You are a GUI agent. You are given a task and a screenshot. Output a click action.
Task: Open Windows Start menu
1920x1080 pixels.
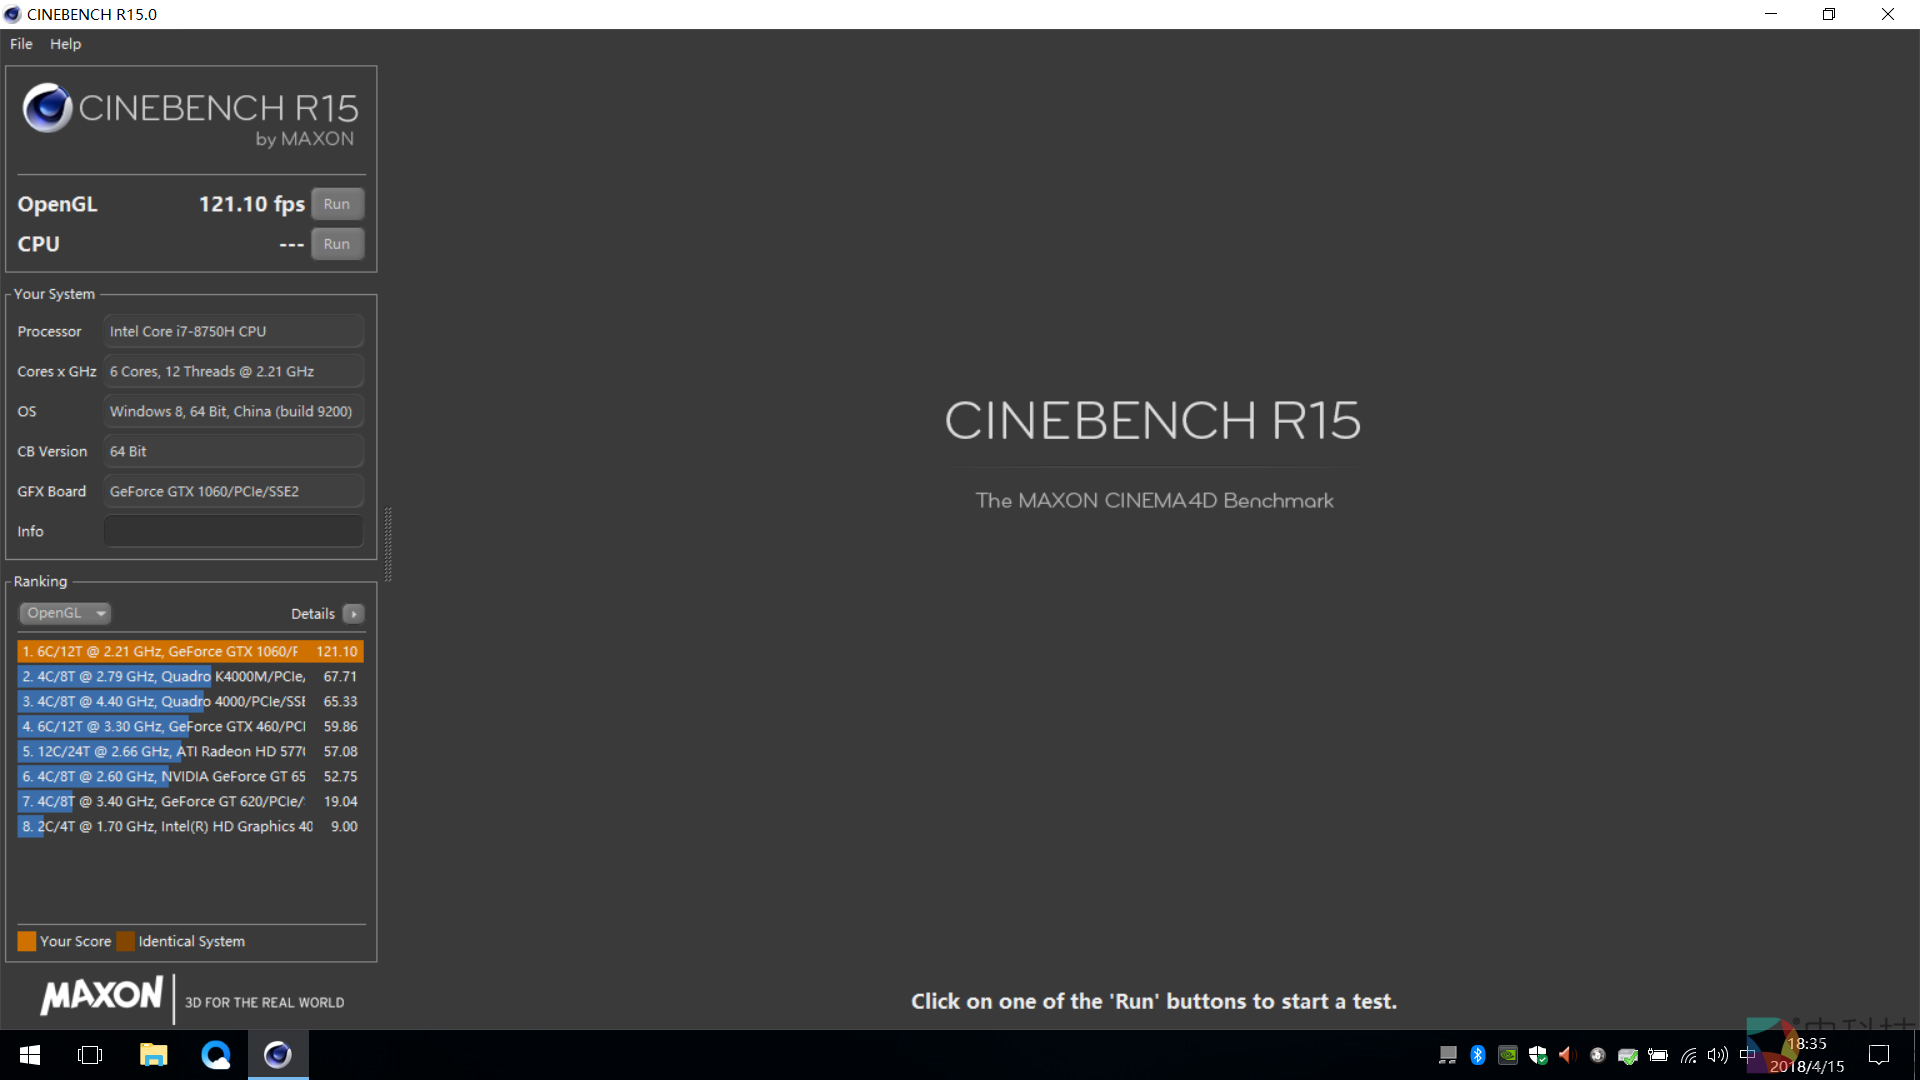[30, 1055]
